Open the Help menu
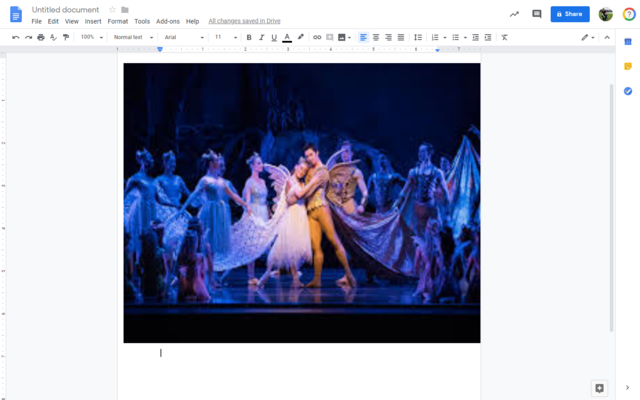Viewport: 640px width, 400px height. coord(192,21)
